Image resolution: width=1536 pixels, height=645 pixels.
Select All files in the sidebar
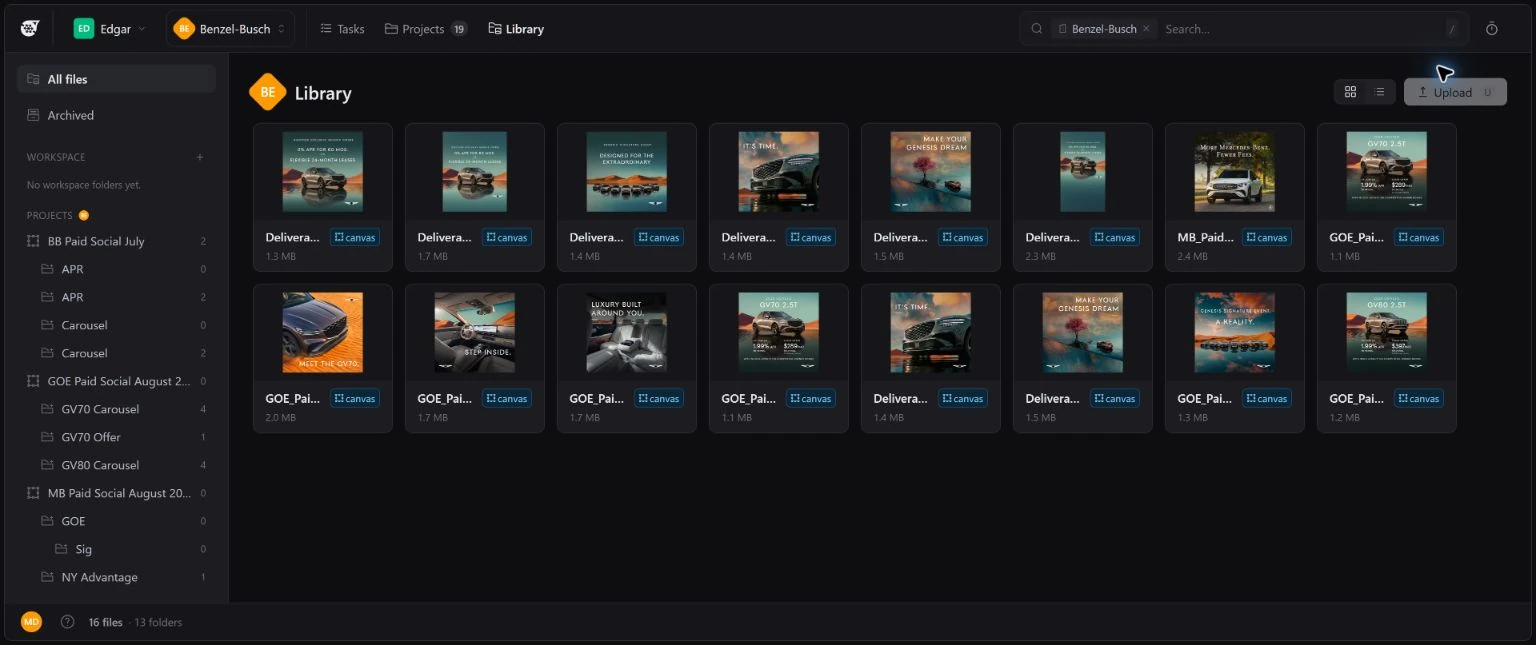(x=116, y=79)
